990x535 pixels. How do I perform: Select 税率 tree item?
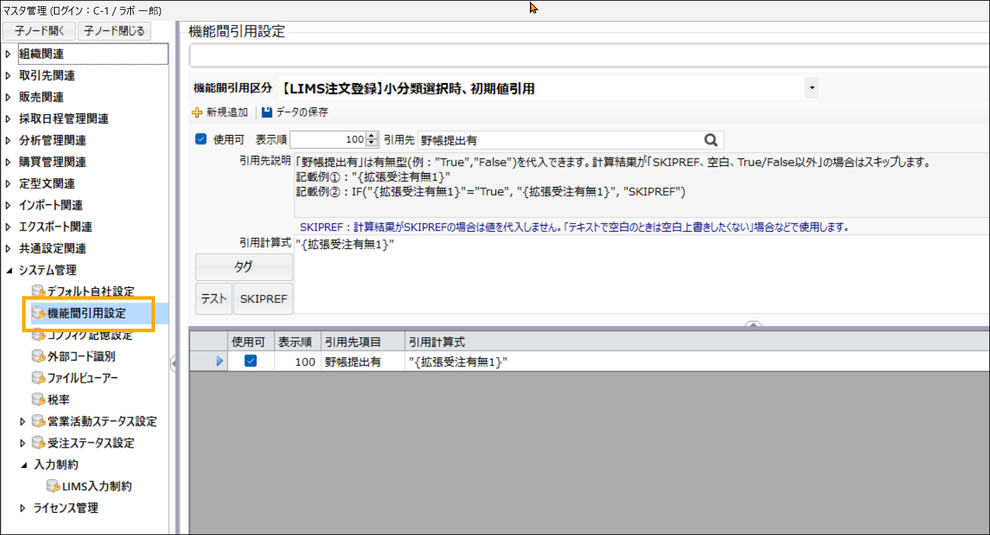pyautogui.click(x=59, y=399)
